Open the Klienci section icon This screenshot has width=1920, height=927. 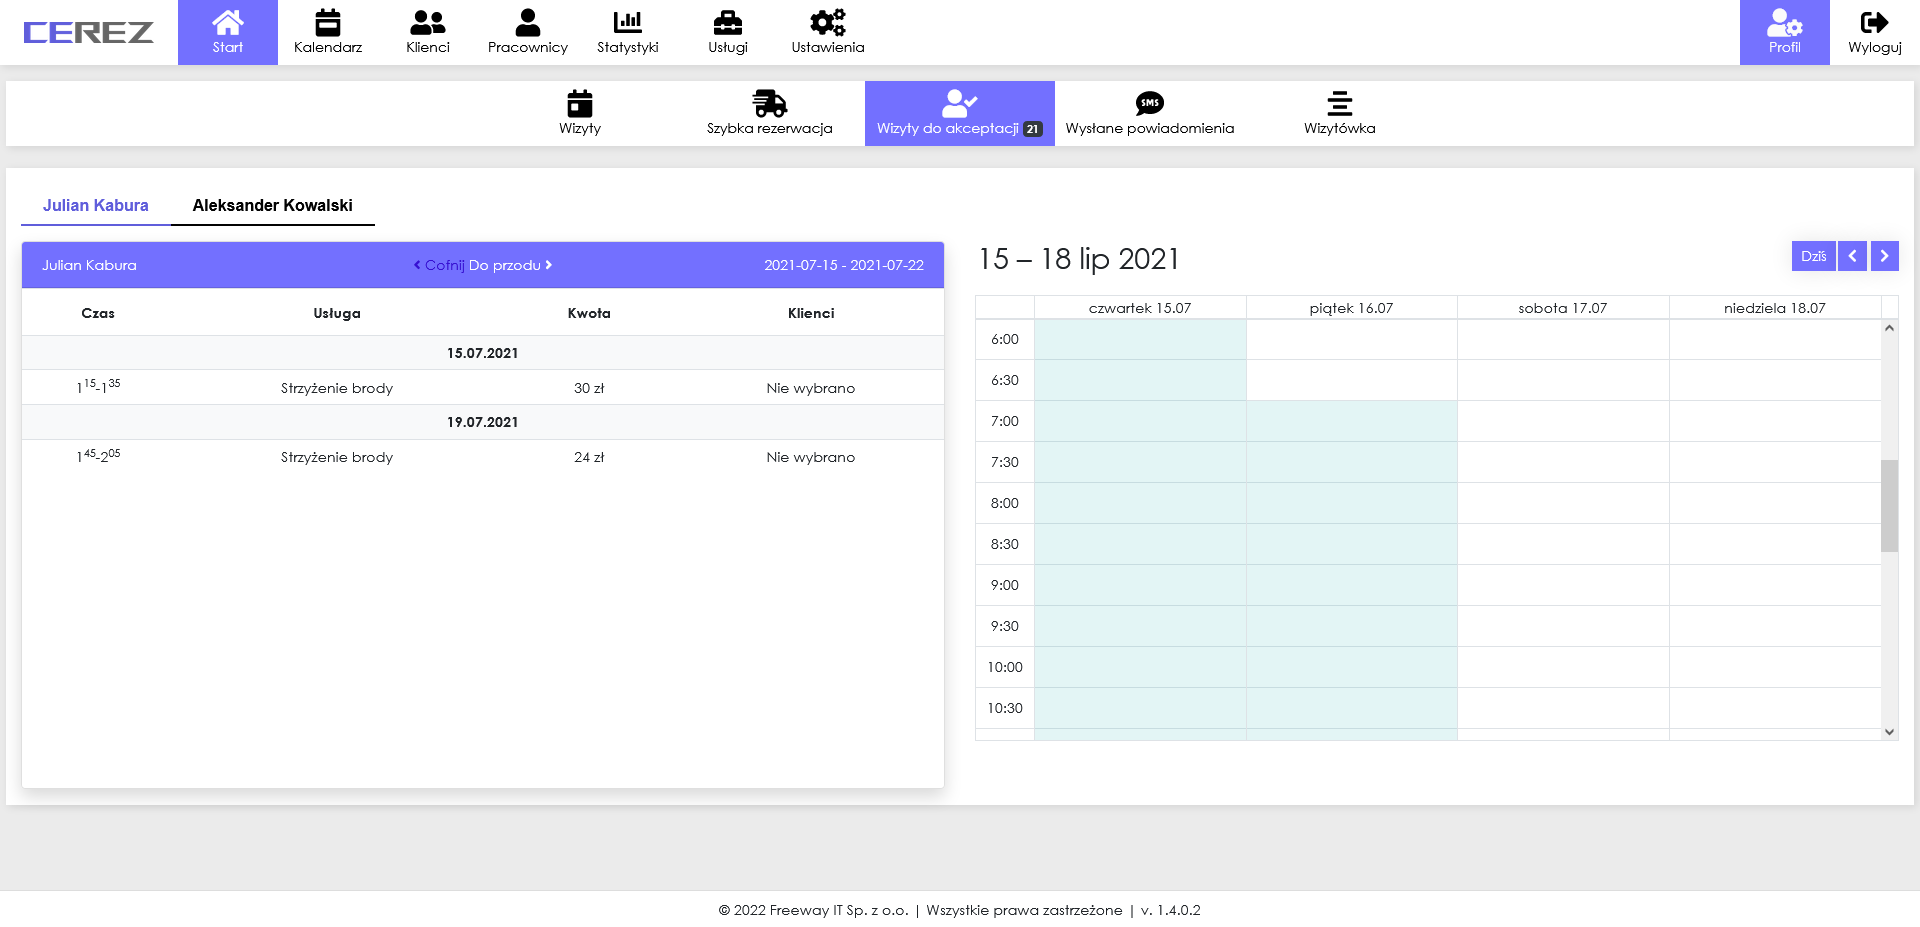pos(428,22)
